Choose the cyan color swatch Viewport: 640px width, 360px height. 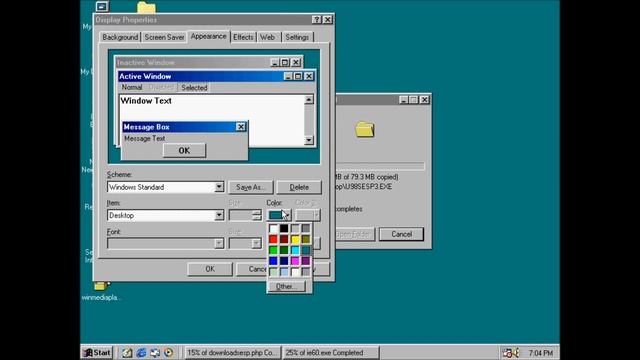295,250
